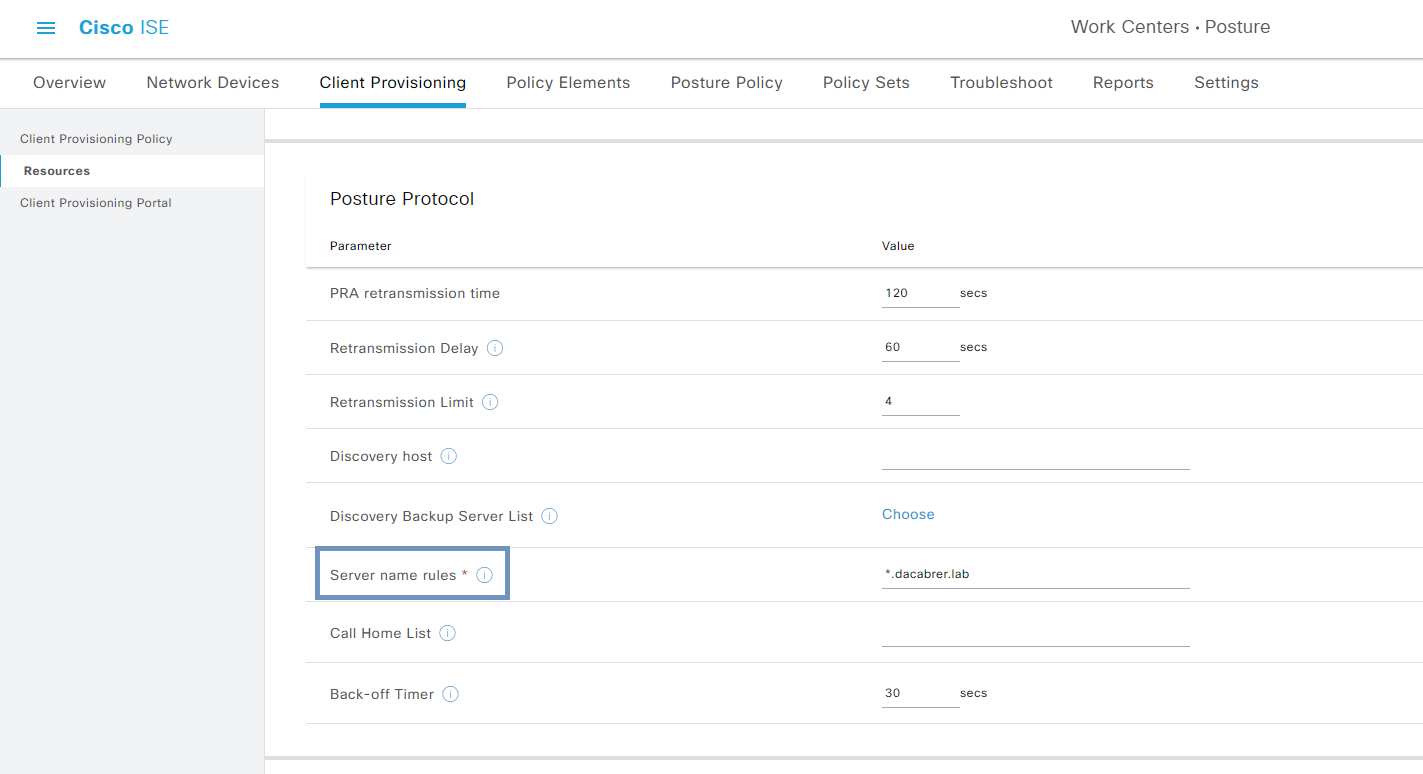The height and width of the screenshot is (774, 1423).
Task: Open the hamburger navigation menu
Action: (x=46, y=28)
